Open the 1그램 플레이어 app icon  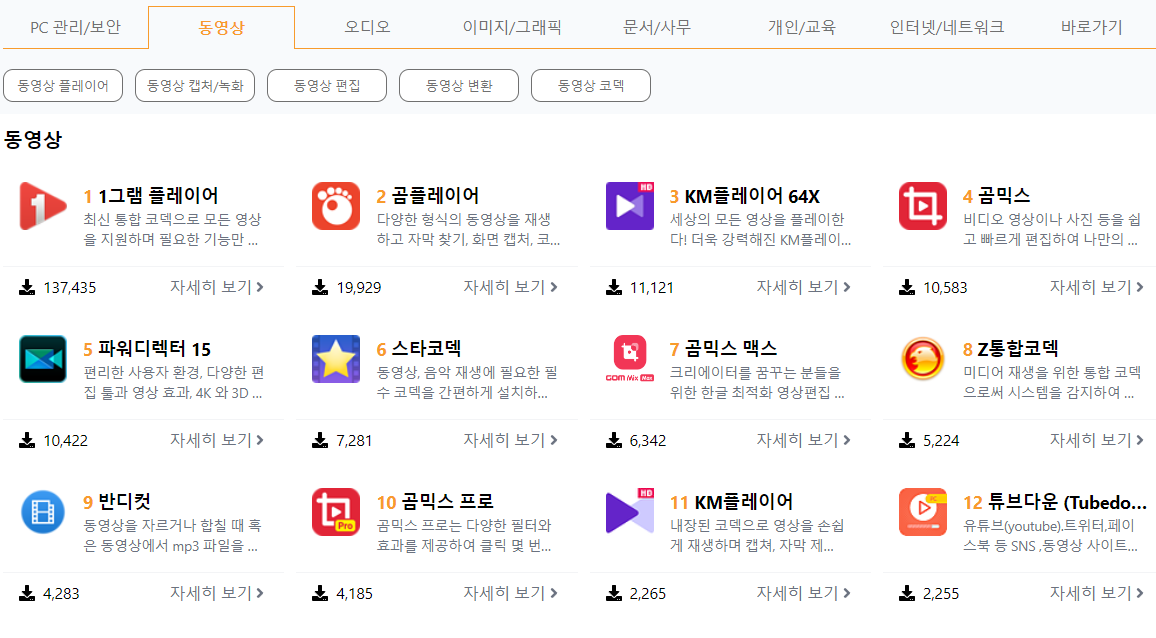[x=43, y=206]
